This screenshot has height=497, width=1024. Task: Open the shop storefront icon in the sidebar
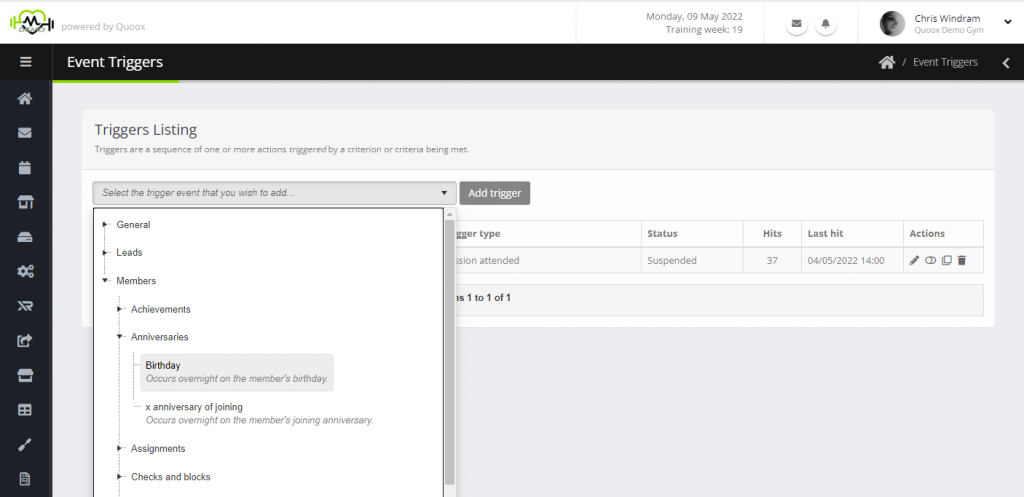(x=25, y=376)
